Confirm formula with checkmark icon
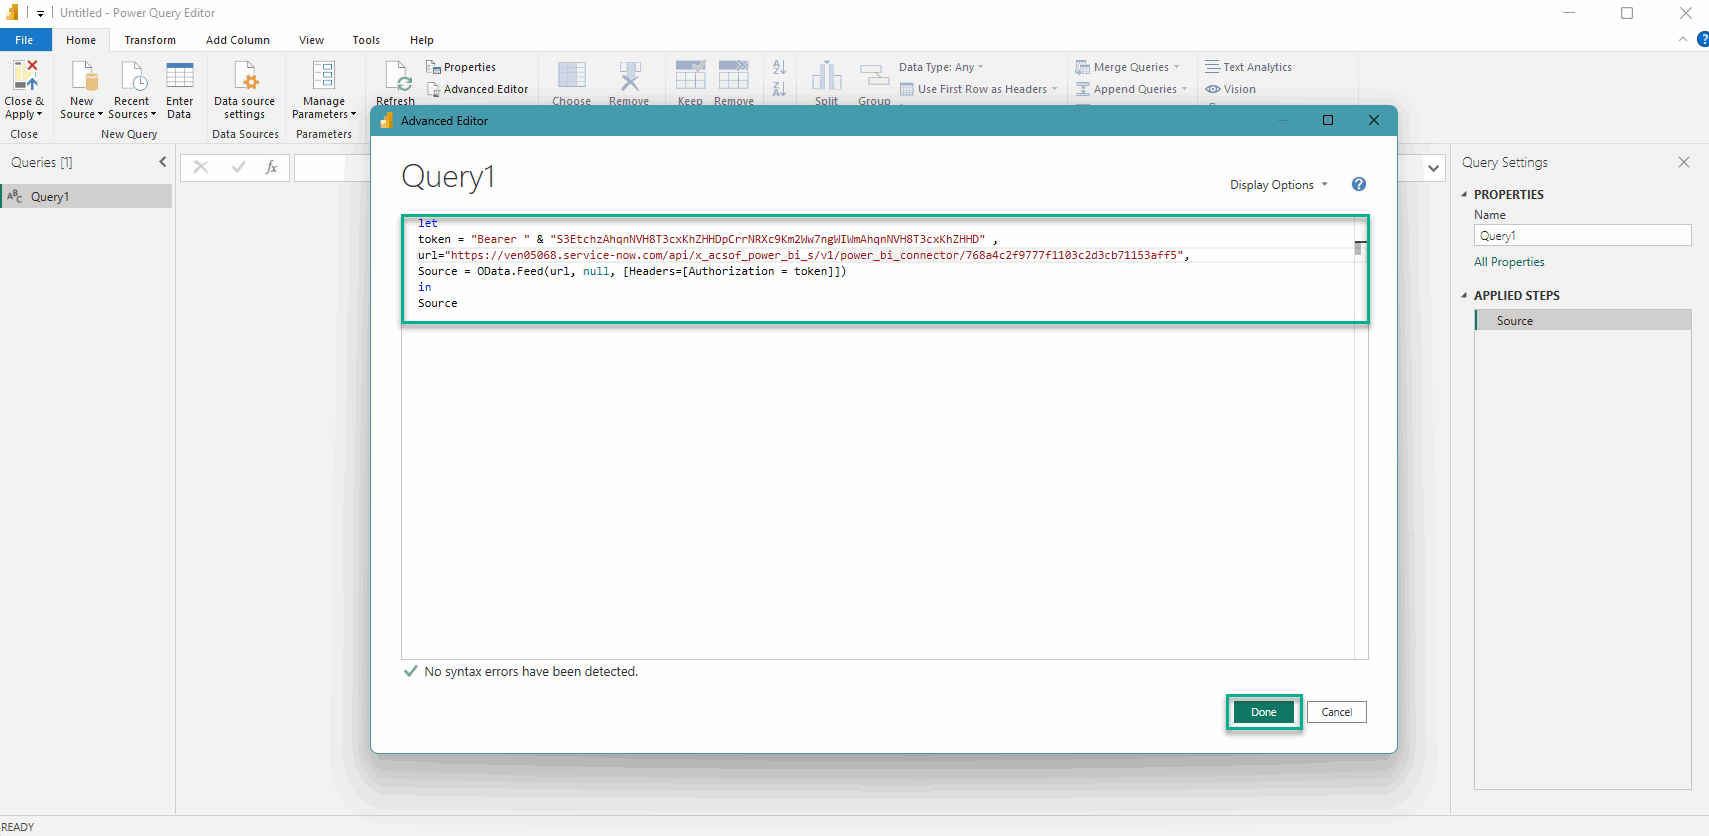 pos(238,167)
